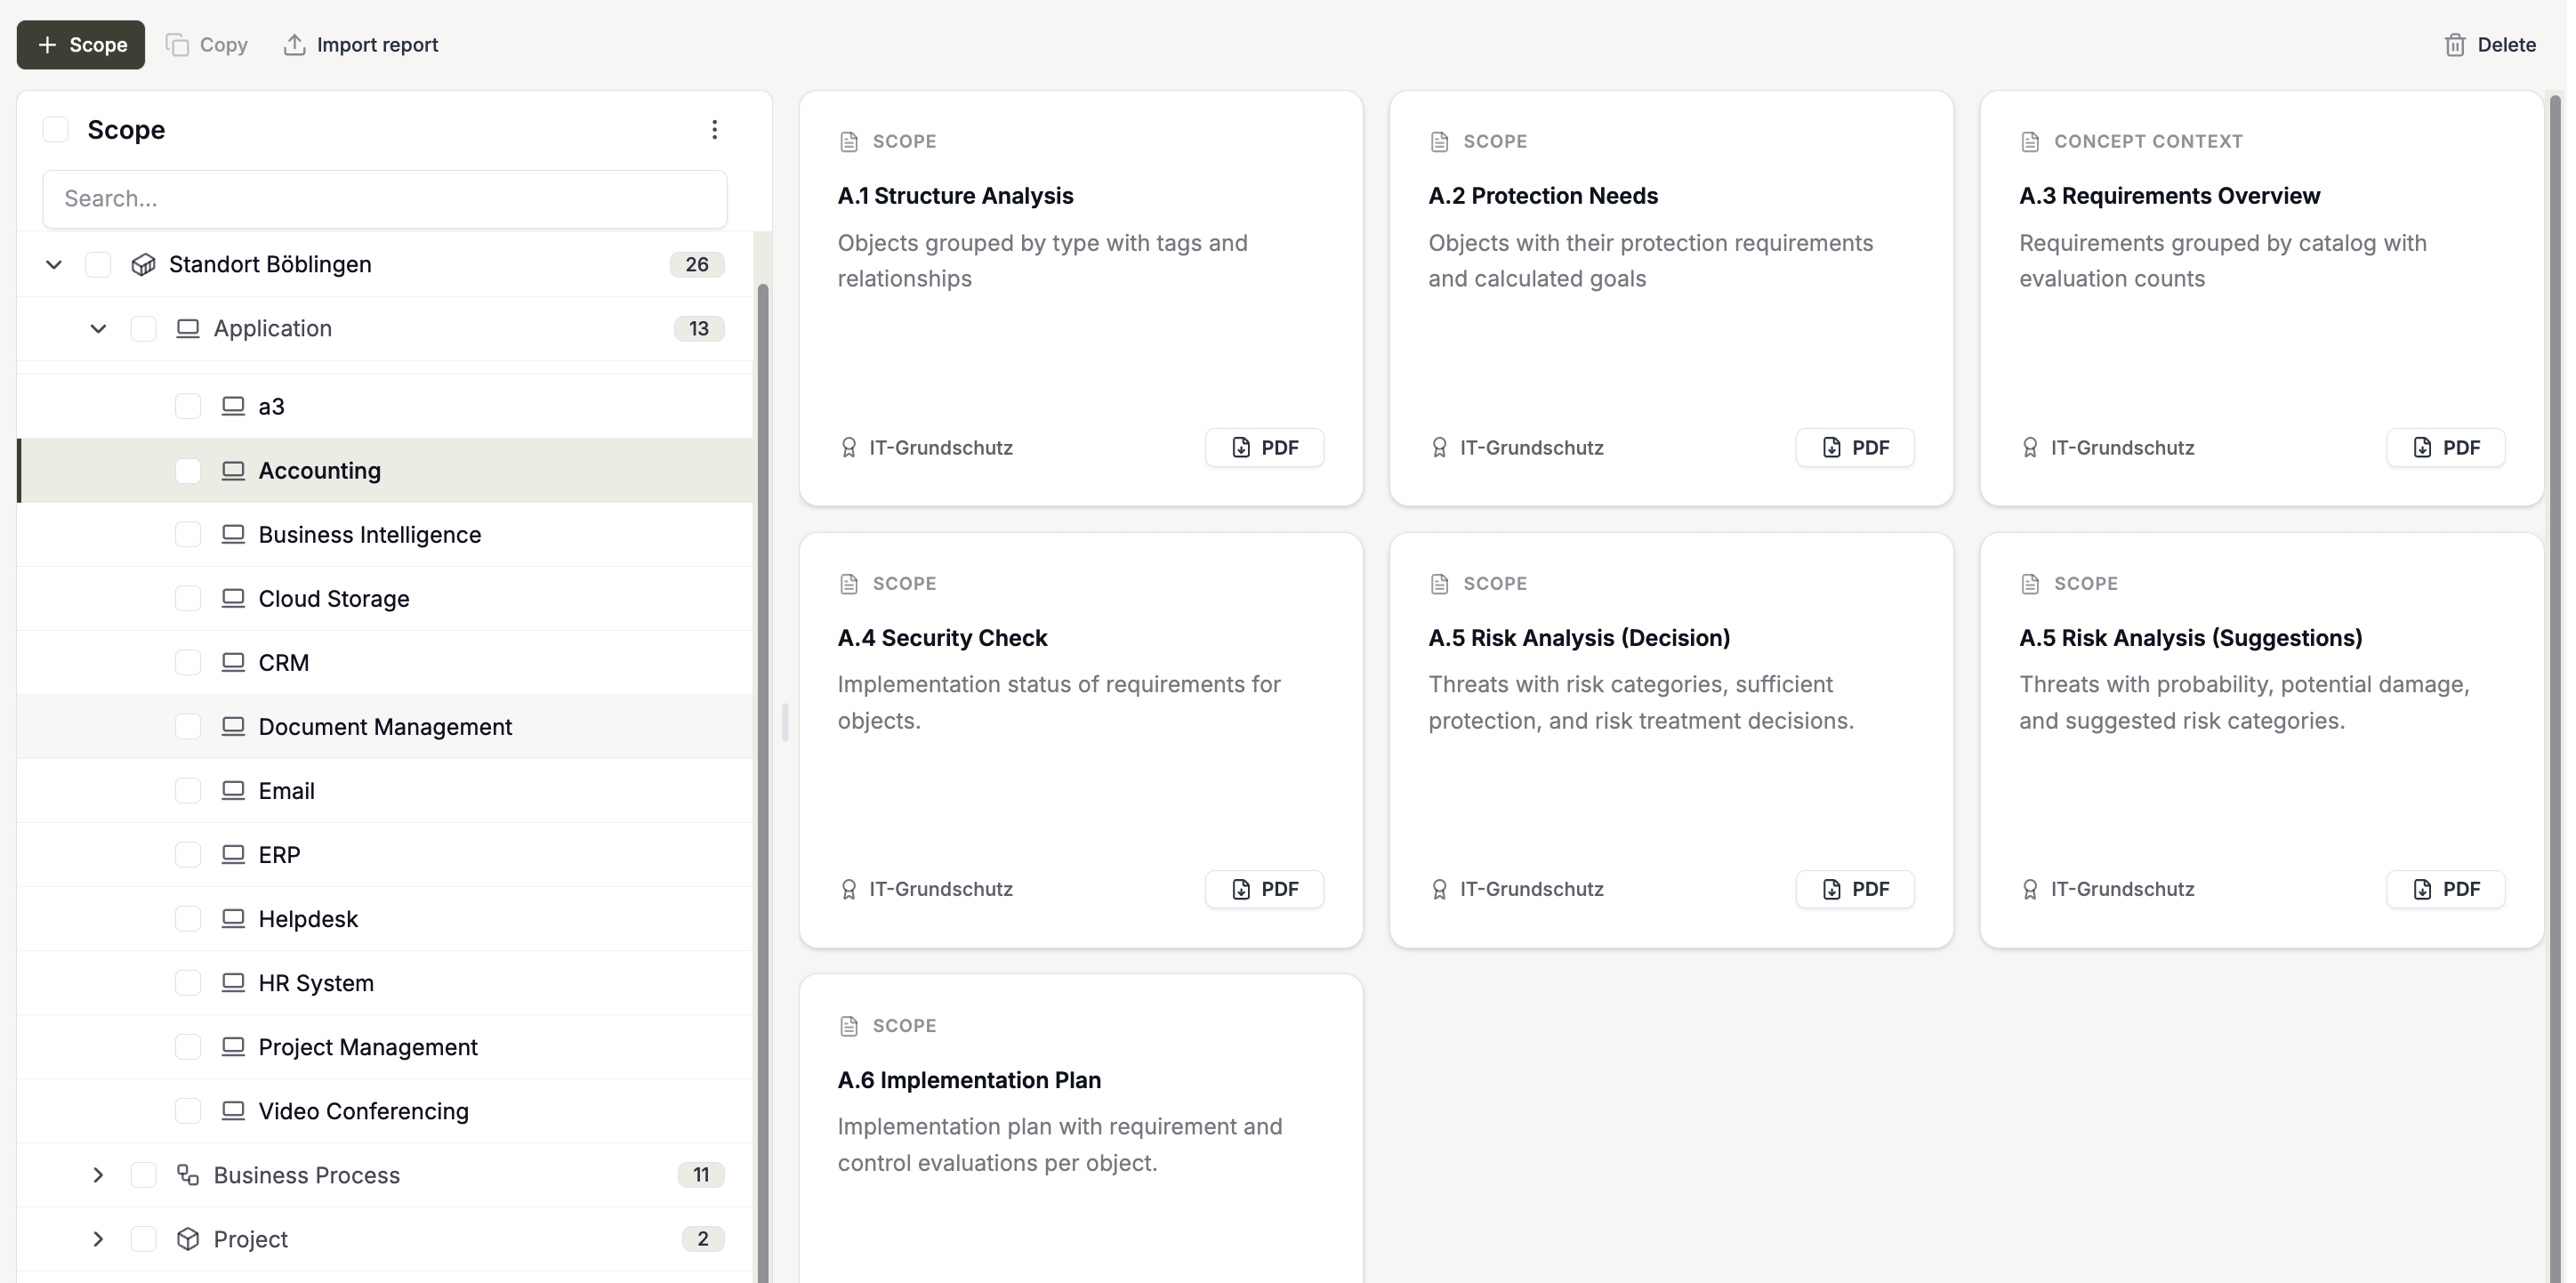Collapse the Application group chevron
2576x1283 pixels.
(98, 328)
